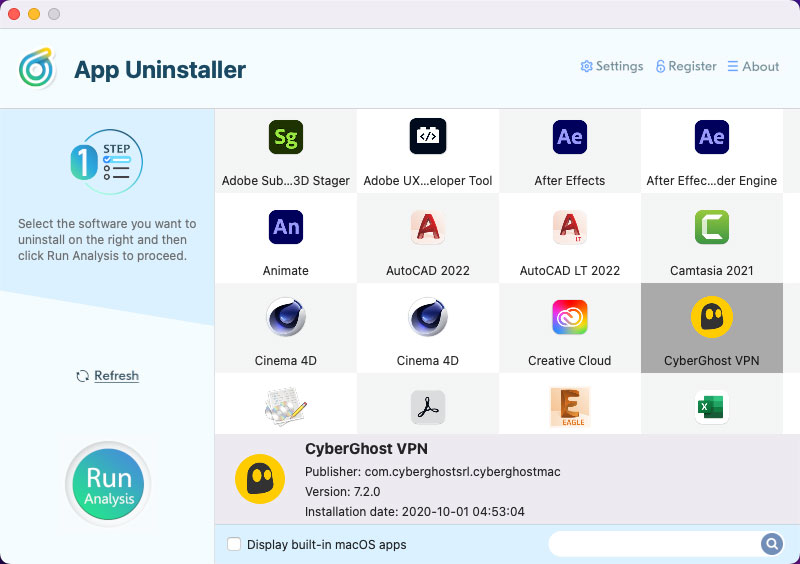Image resolution: width=800 pixels, height=564 pixels.
Task: Select the After Effects app icon
Action: (569, 137)
